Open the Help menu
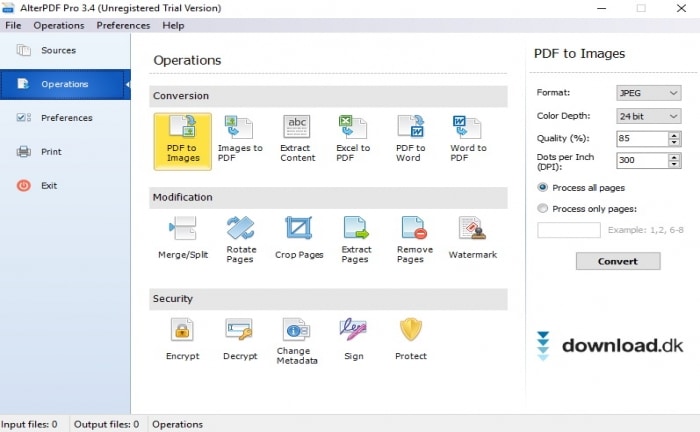 click(173, 25)
